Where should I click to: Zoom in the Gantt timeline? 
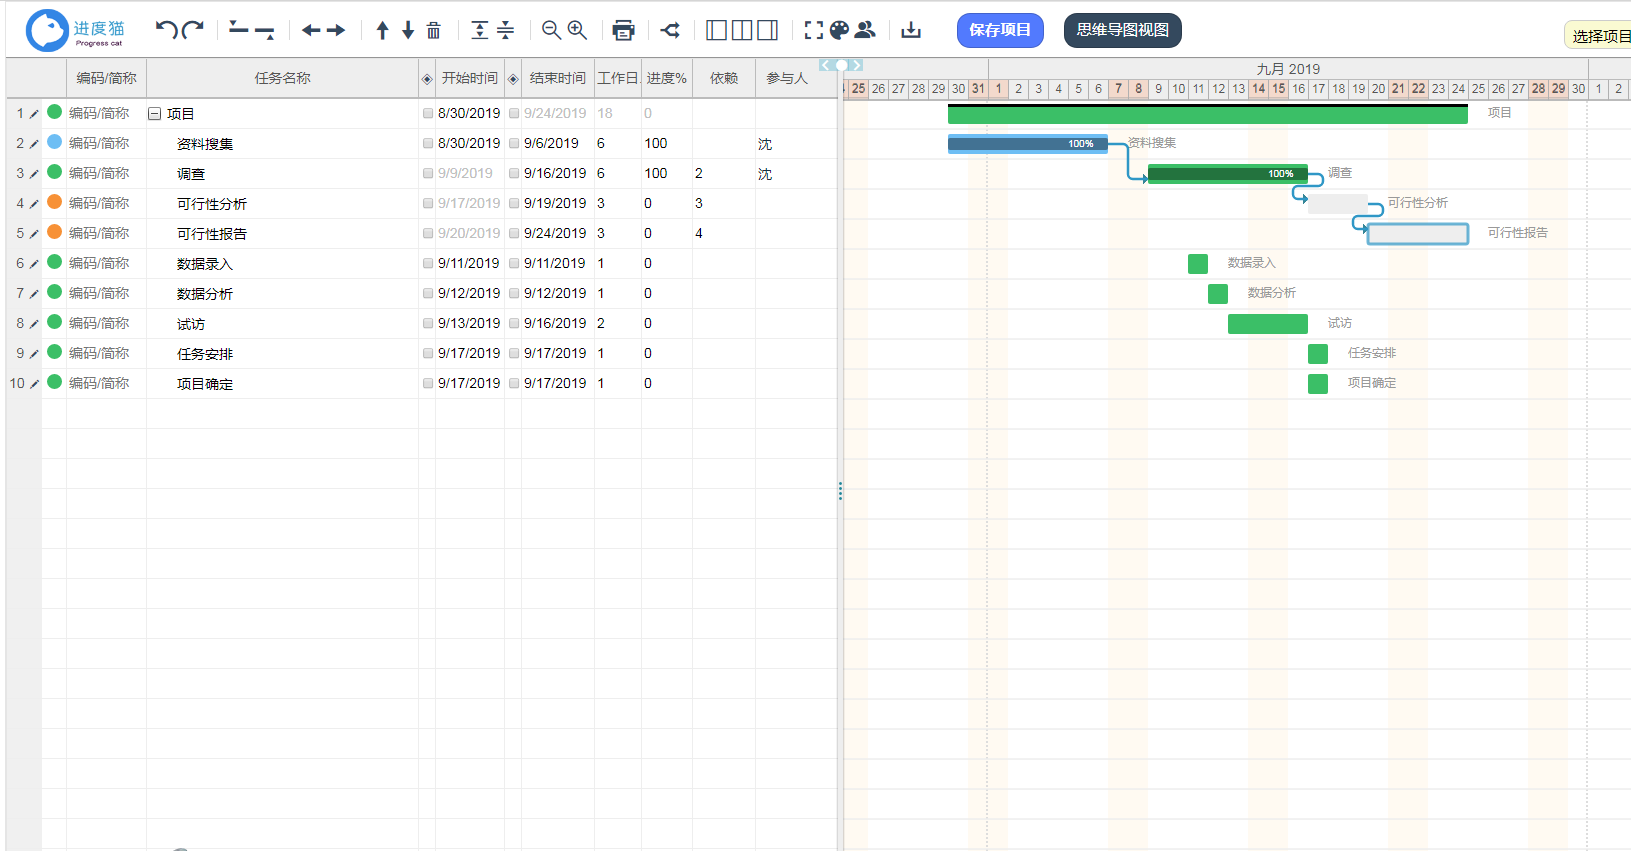[x=577, y=30]
